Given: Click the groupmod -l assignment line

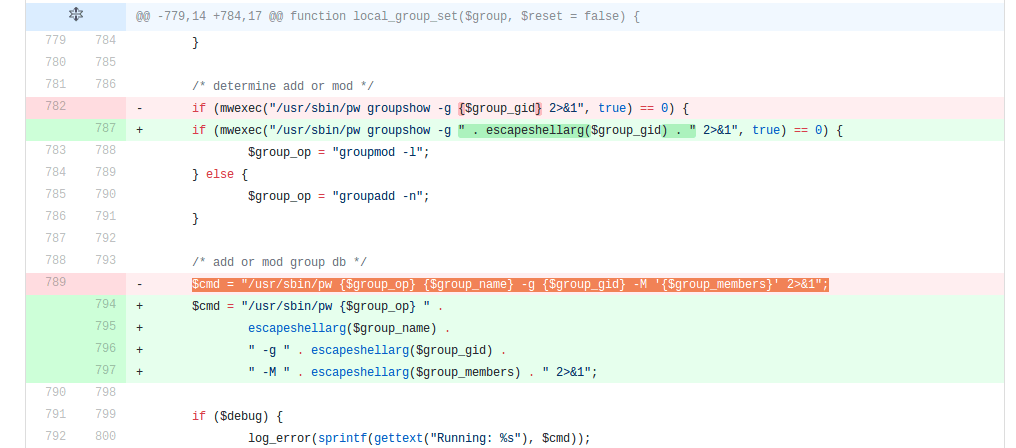Looking at the screenshot, I should coord(338,152).
